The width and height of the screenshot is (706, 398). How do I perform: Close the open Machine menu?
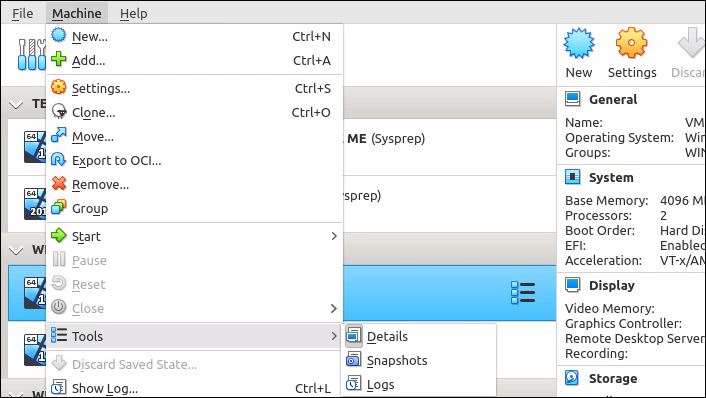pos(77,14)
